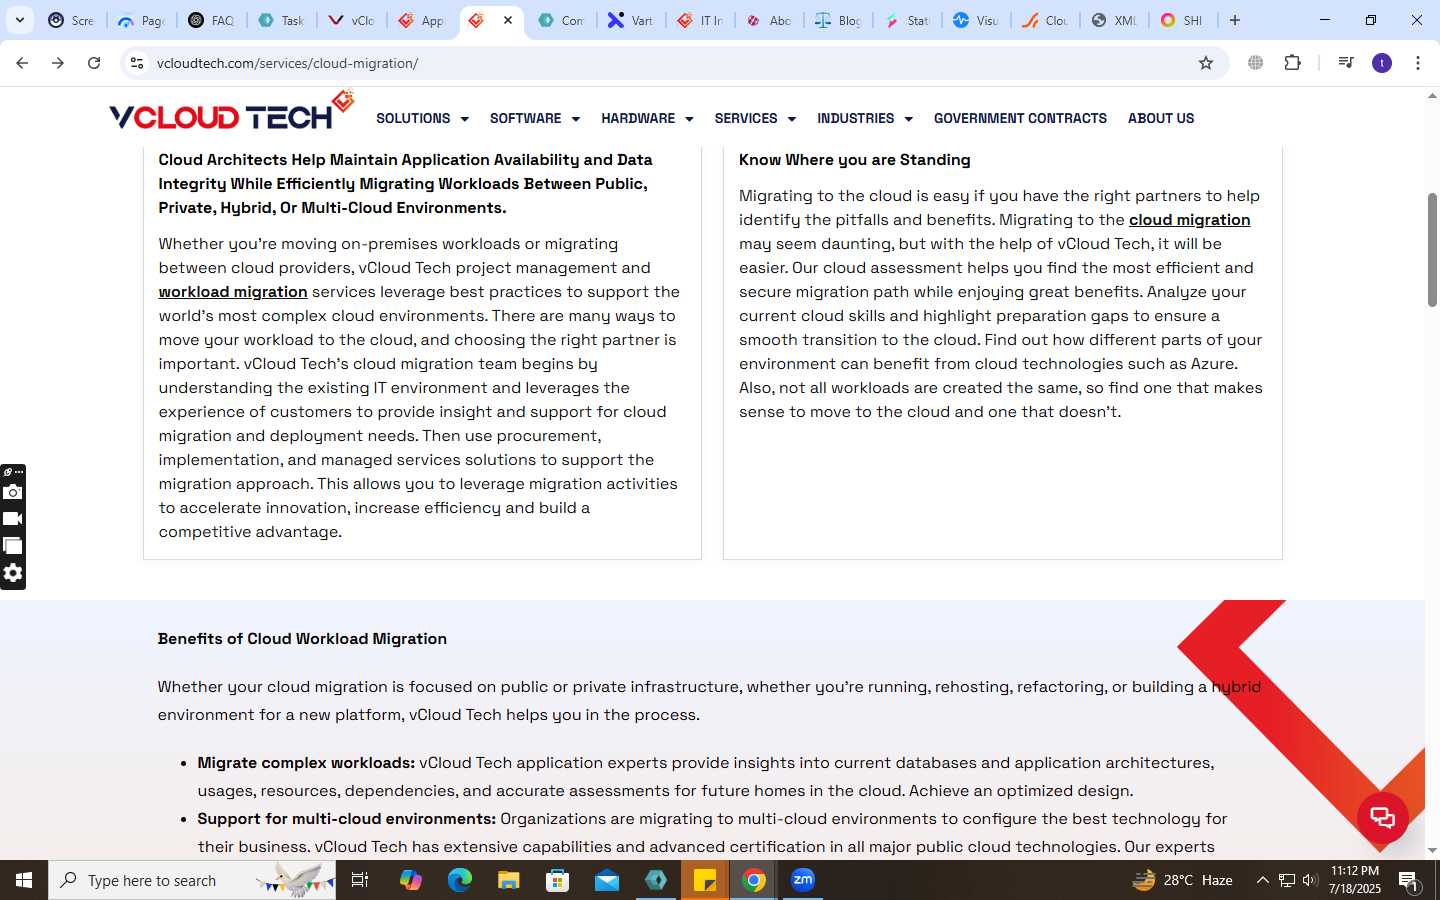The height and width of the screenshot is (900, 1440).
Task: Open the red chat widget button
Action: (1383, 817)
